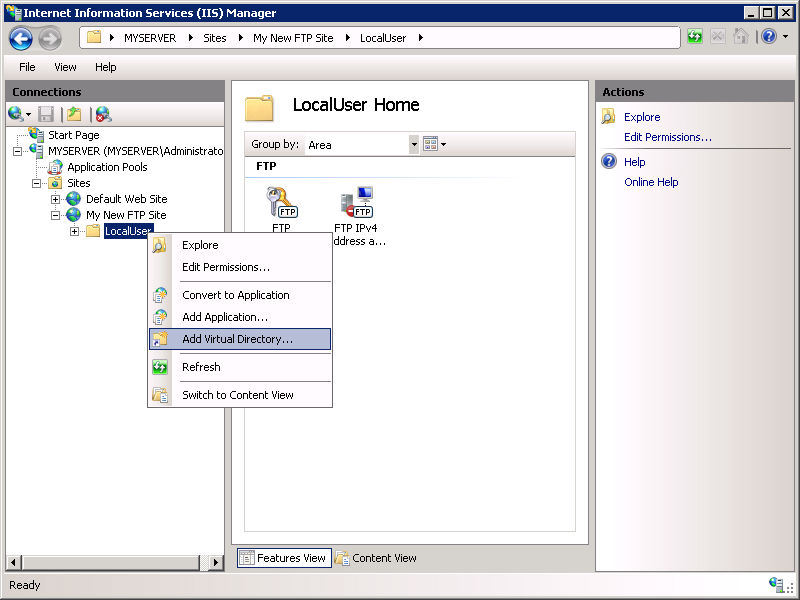Click the Up One Level folder icon

click(74, 114)
